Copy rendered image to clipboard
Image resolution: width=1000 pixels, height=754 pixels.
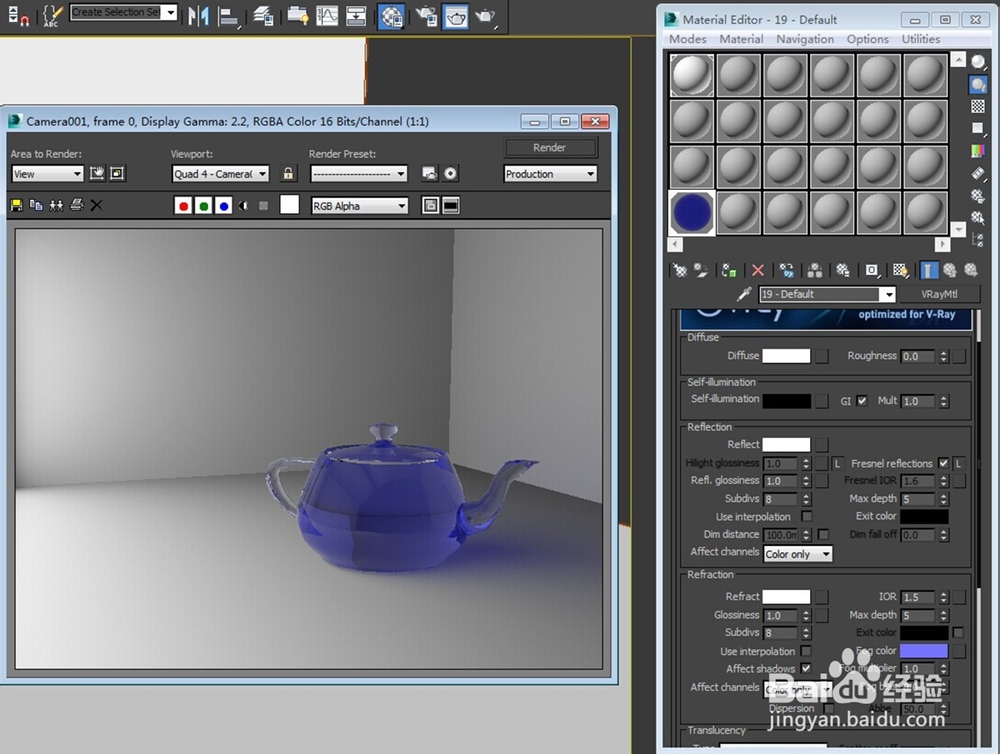tap(36, 205)
